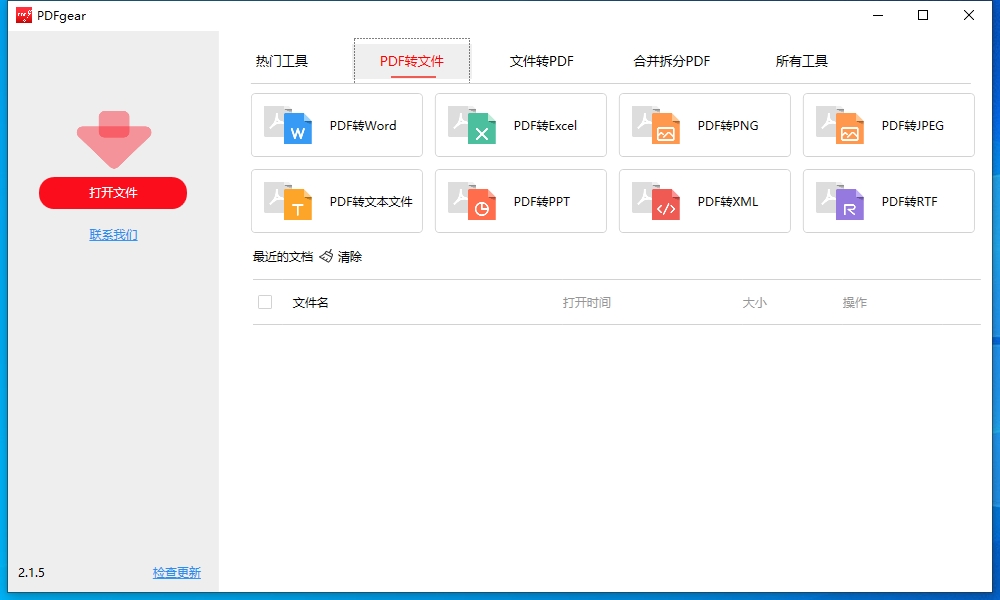Close the PDFgear window
This screenshot has height=600, width=1000.
[x=969, y=15]
